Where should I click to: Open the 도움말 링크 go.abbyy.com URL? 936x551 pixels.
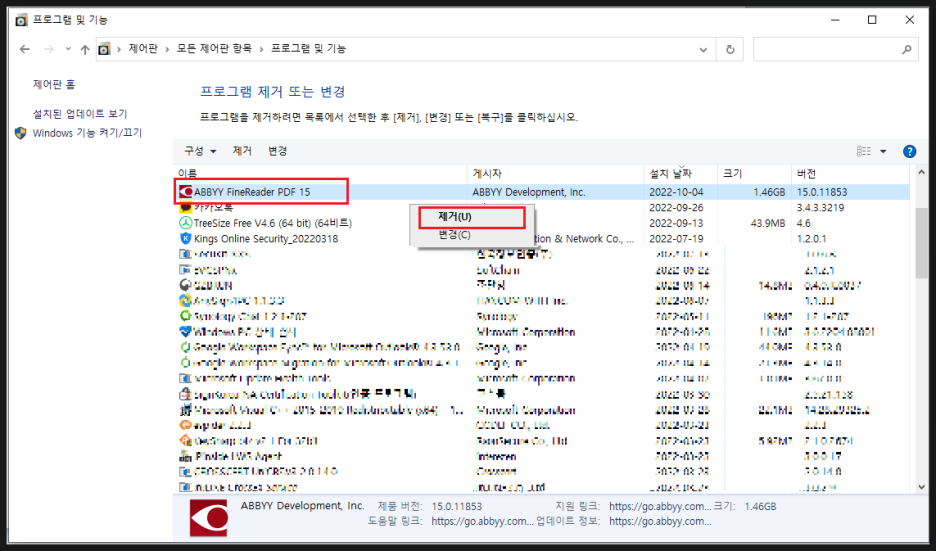(482, 521)
